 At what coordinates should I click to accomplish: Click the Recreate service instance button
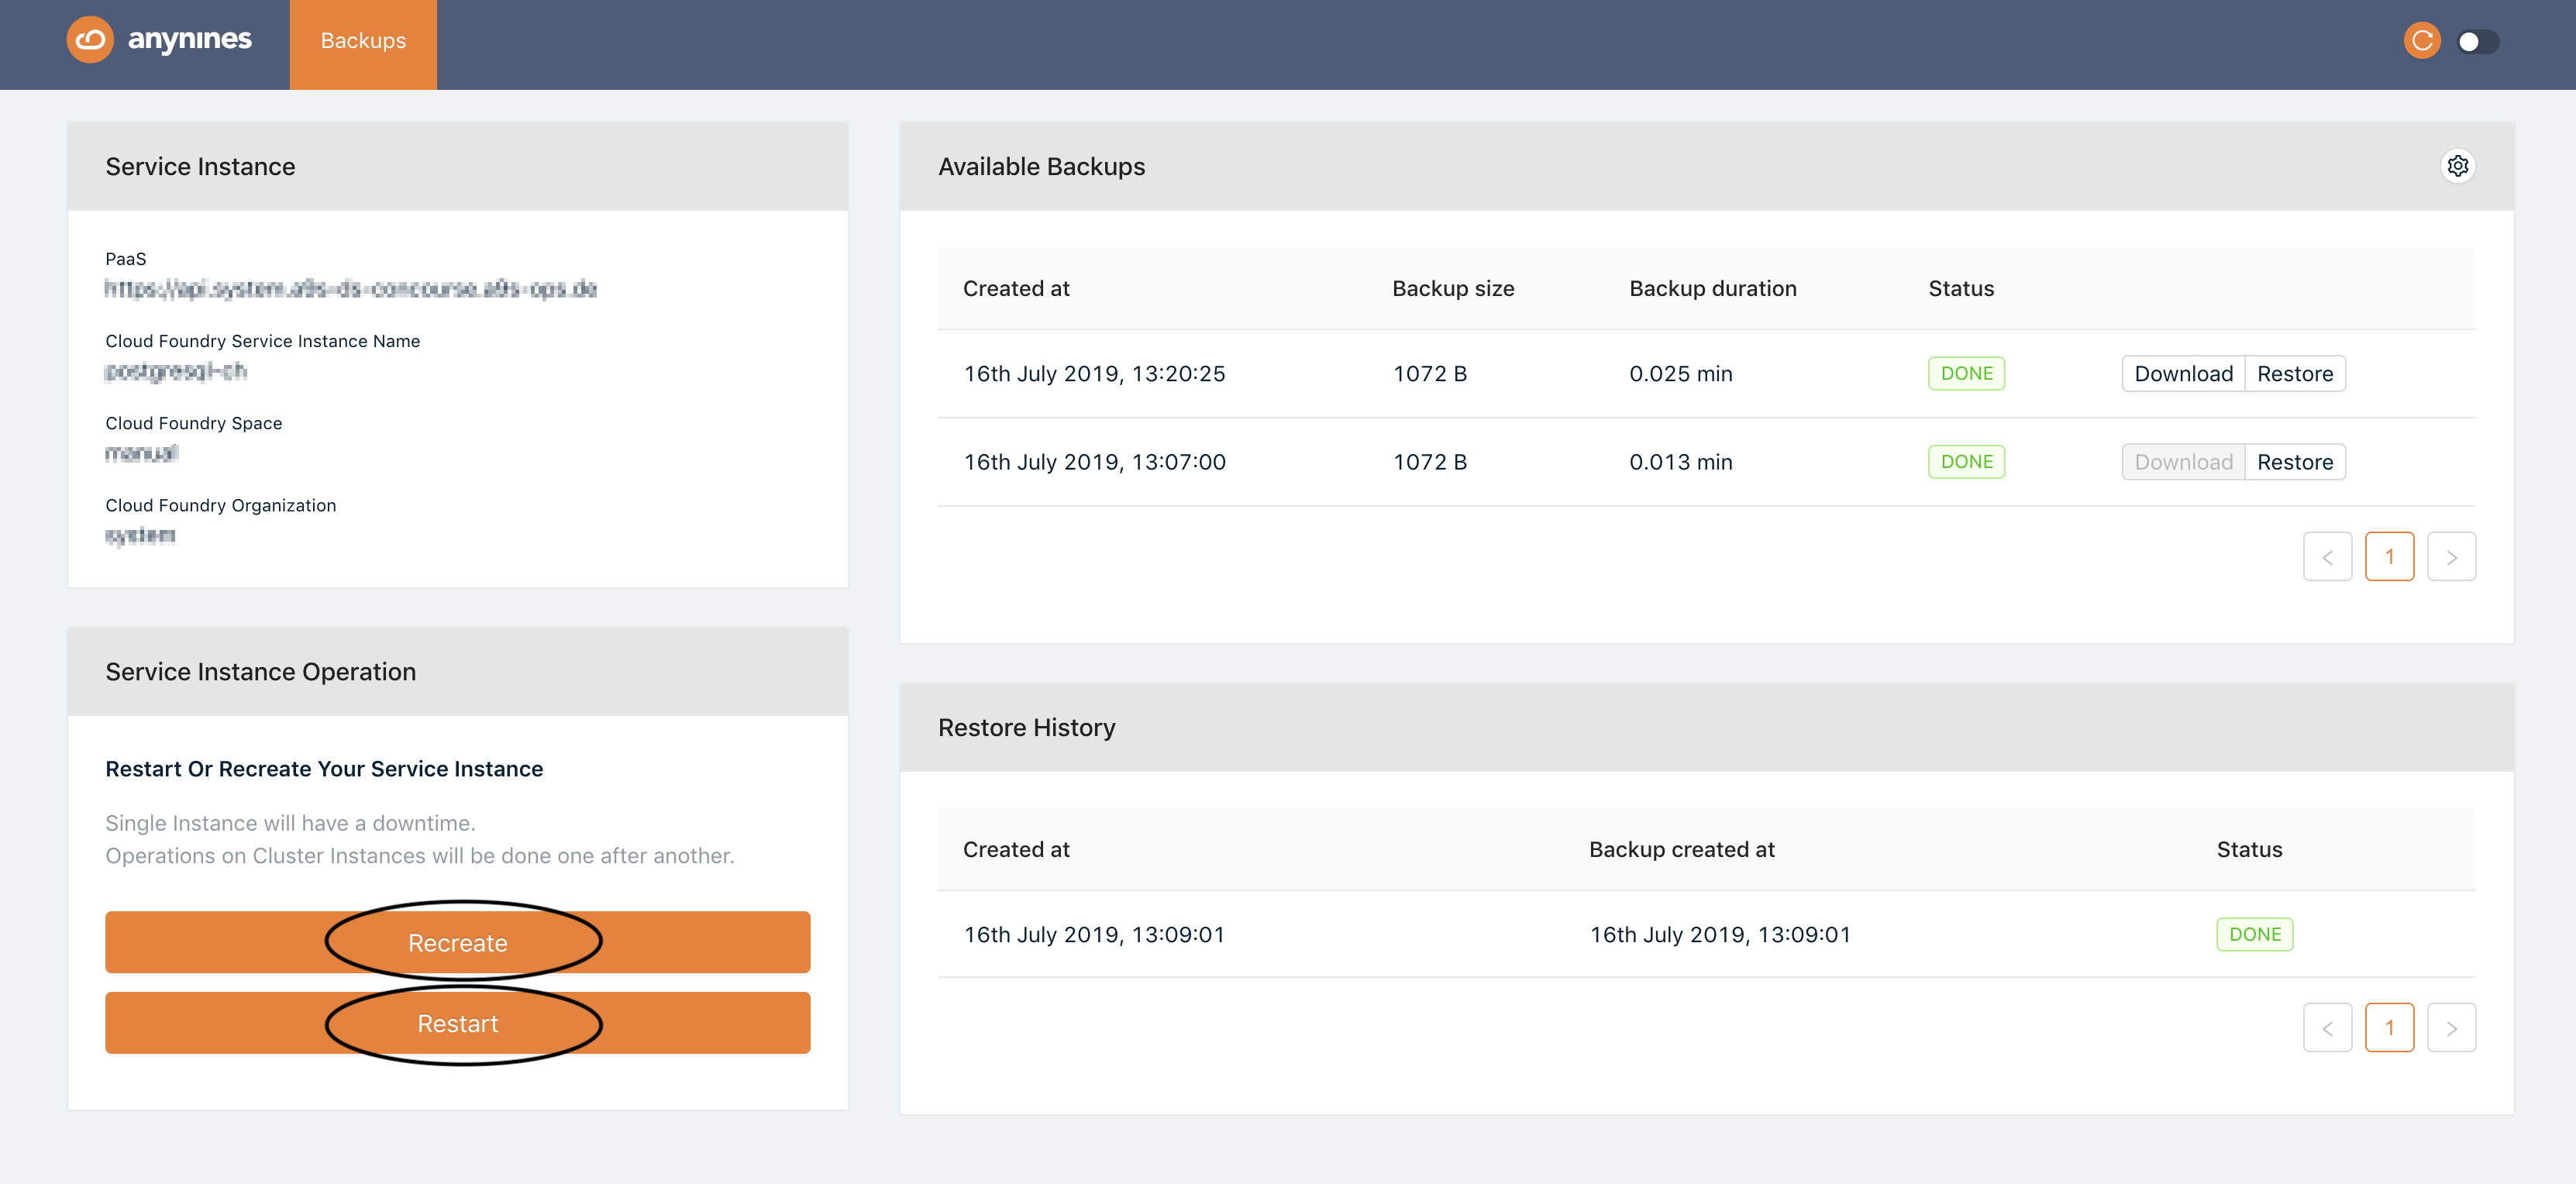tap(458, 942)
